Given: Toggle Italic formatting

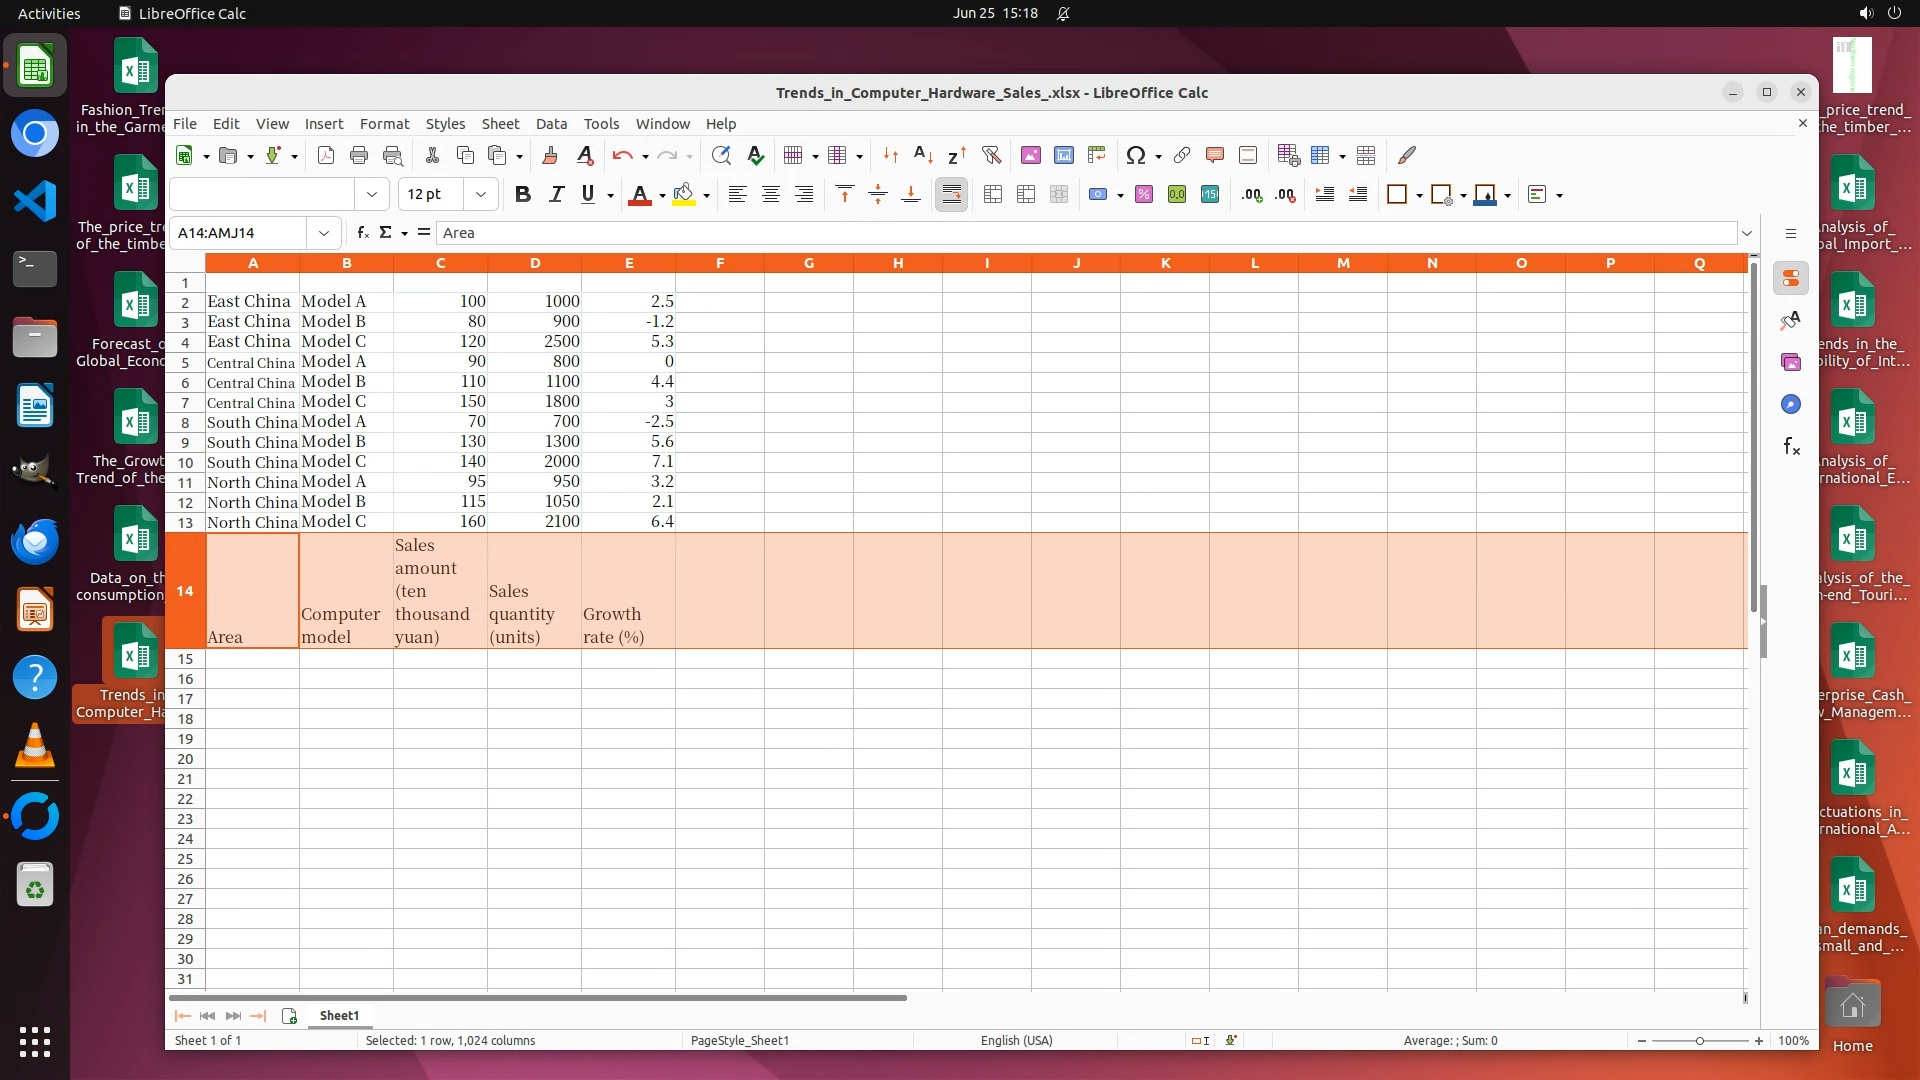Looking at the screenshot, I should 556,195.
